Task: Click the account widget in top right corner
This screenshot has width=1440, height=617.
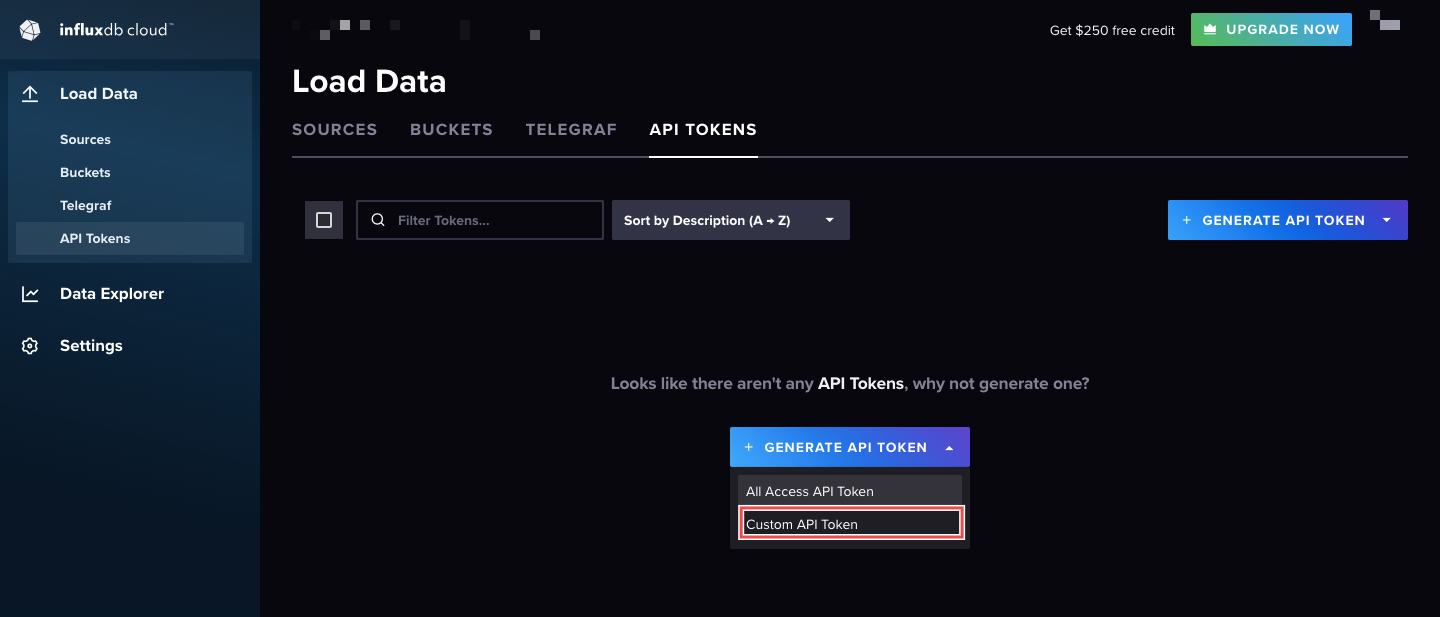Action: [1384, 20]
